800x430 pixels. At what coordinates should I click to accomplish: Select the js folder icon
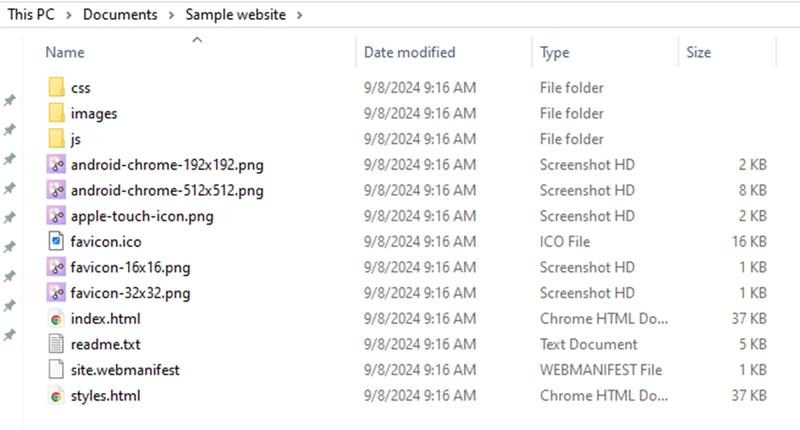tap(56, 139)
